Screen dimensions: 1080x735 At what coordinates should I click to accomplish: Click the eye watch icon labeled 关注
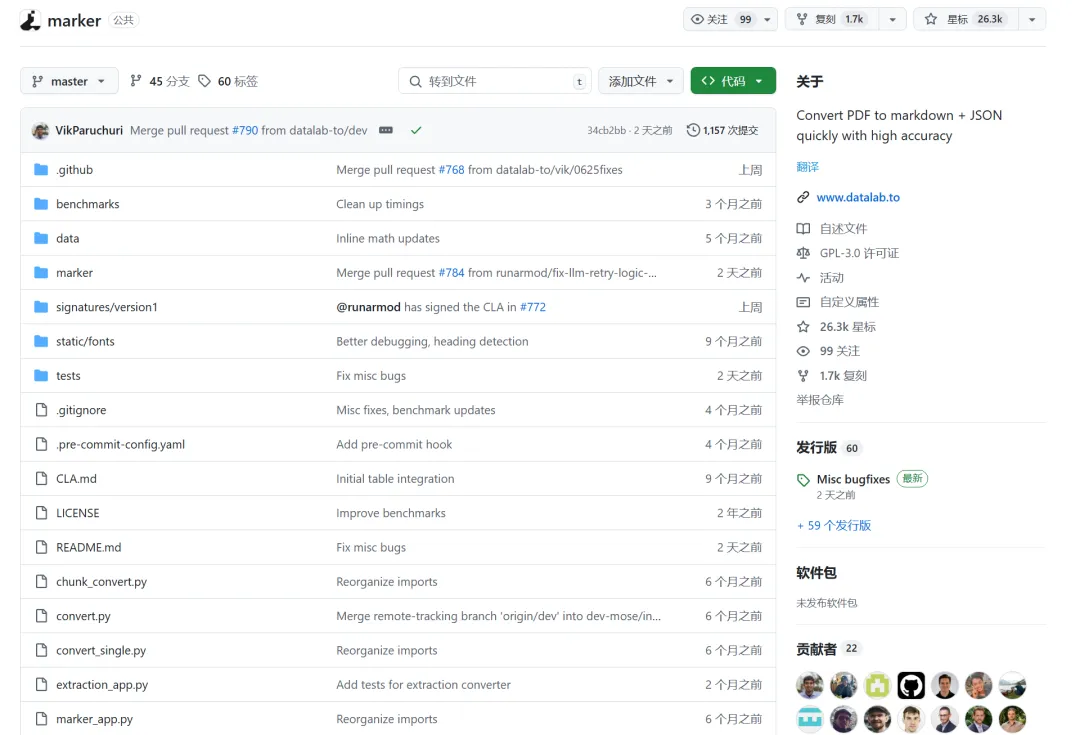point(697,19)
